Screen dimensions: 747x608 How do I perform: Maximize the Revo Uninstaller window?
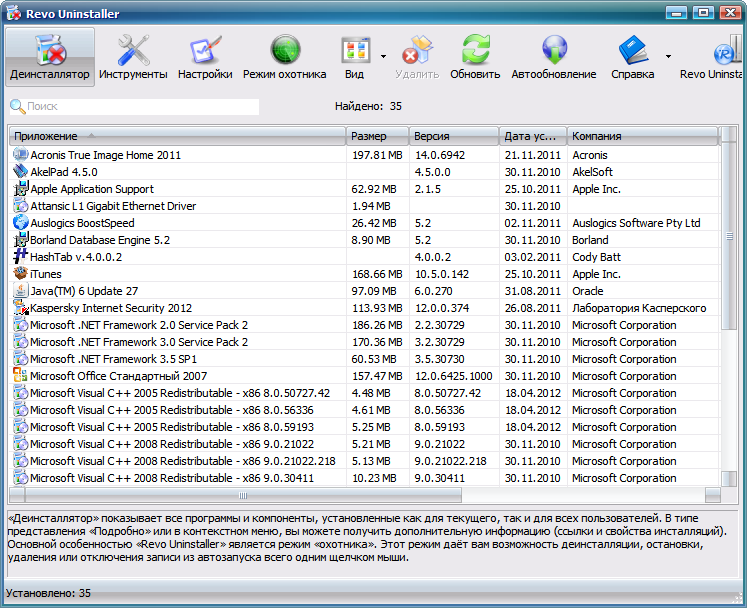(x=703, y=12)
